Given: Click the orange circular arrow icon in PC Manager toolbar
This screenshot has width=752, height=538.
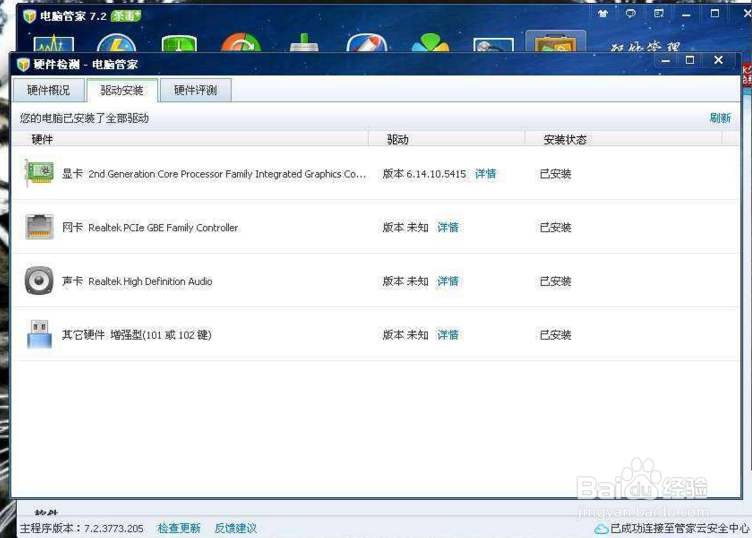Looking at the screenshot, I should pos(241,43).
